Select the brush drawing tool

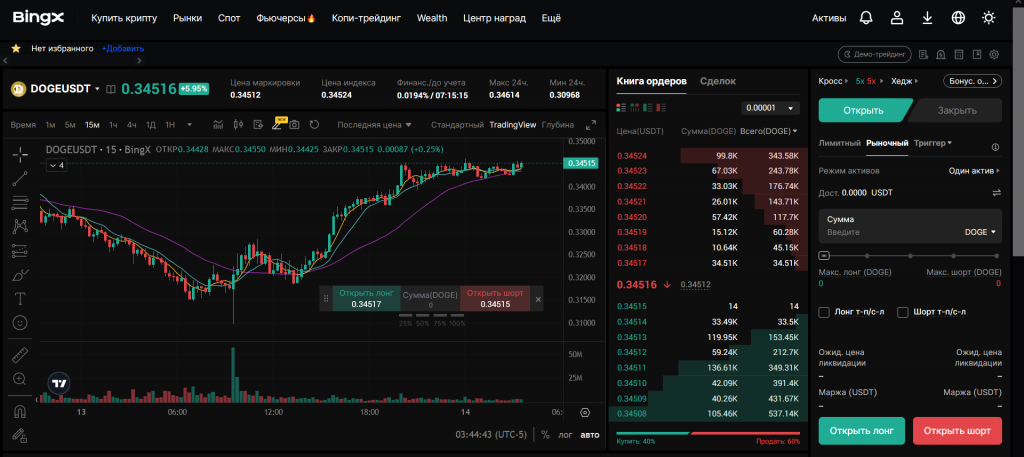(20, 274)
